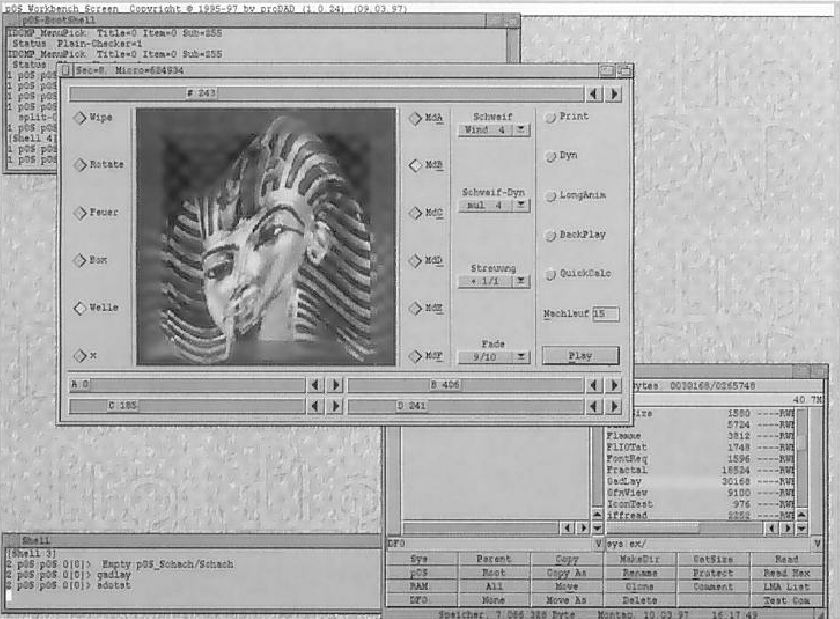Click the left file pane's scroll-up arrow
The image size is (840, 619).
(x=597, y=514)
